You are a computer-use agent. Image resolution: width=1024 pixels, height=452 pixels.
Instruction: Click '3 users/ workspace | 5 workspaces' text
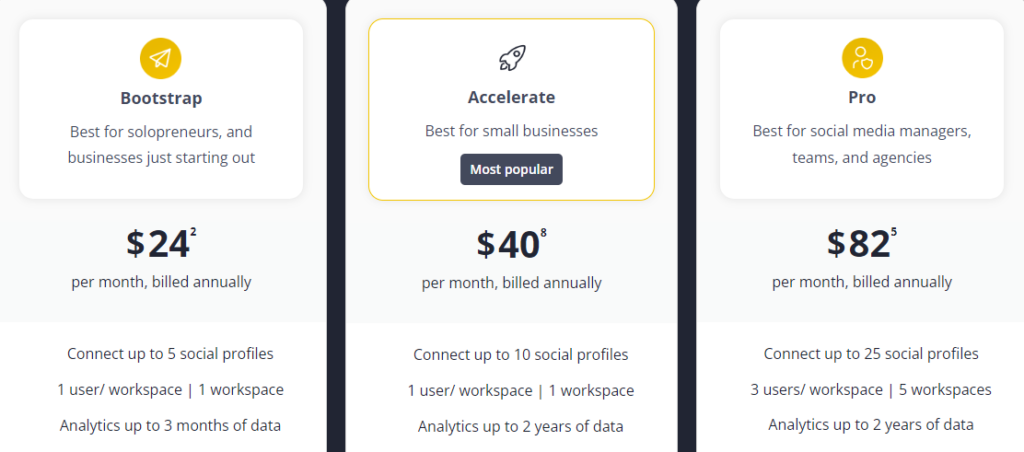click(x=871, y=390)
